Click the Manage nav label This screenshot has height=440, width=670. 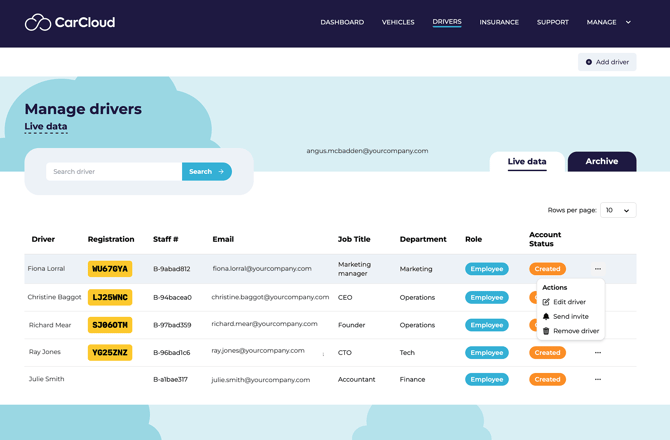(x=601, y=22)
